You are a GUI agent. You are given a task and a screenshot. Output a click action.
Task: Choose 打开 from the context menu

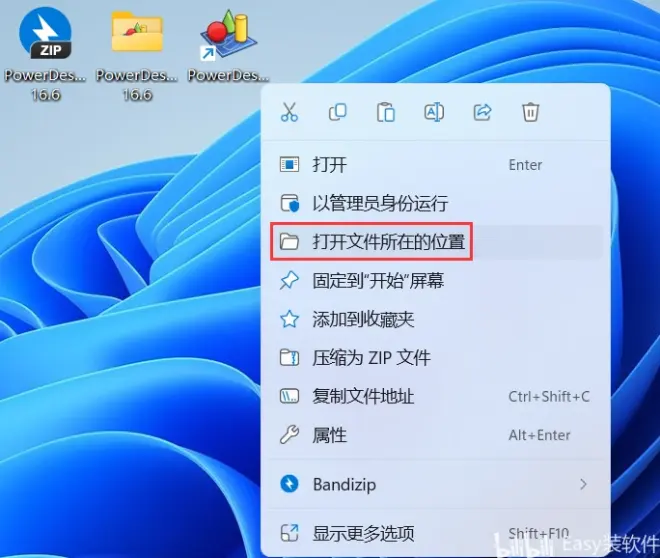tap(436, 165)
